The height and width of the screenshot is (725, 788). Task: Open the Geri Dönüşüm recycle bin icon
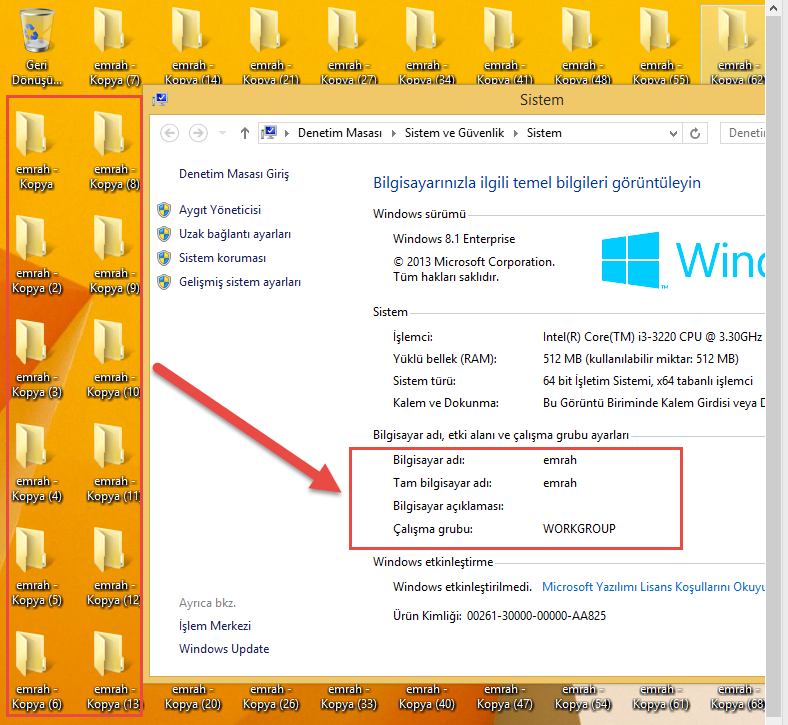pyautogui.click(x=36, y=46)
